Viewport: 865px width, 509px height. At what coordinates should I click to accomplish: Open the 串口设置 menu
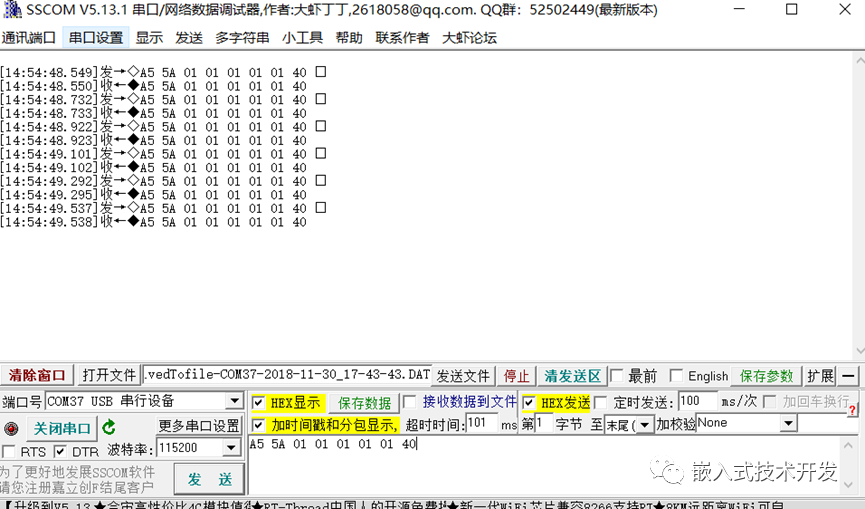click(96, 37)
